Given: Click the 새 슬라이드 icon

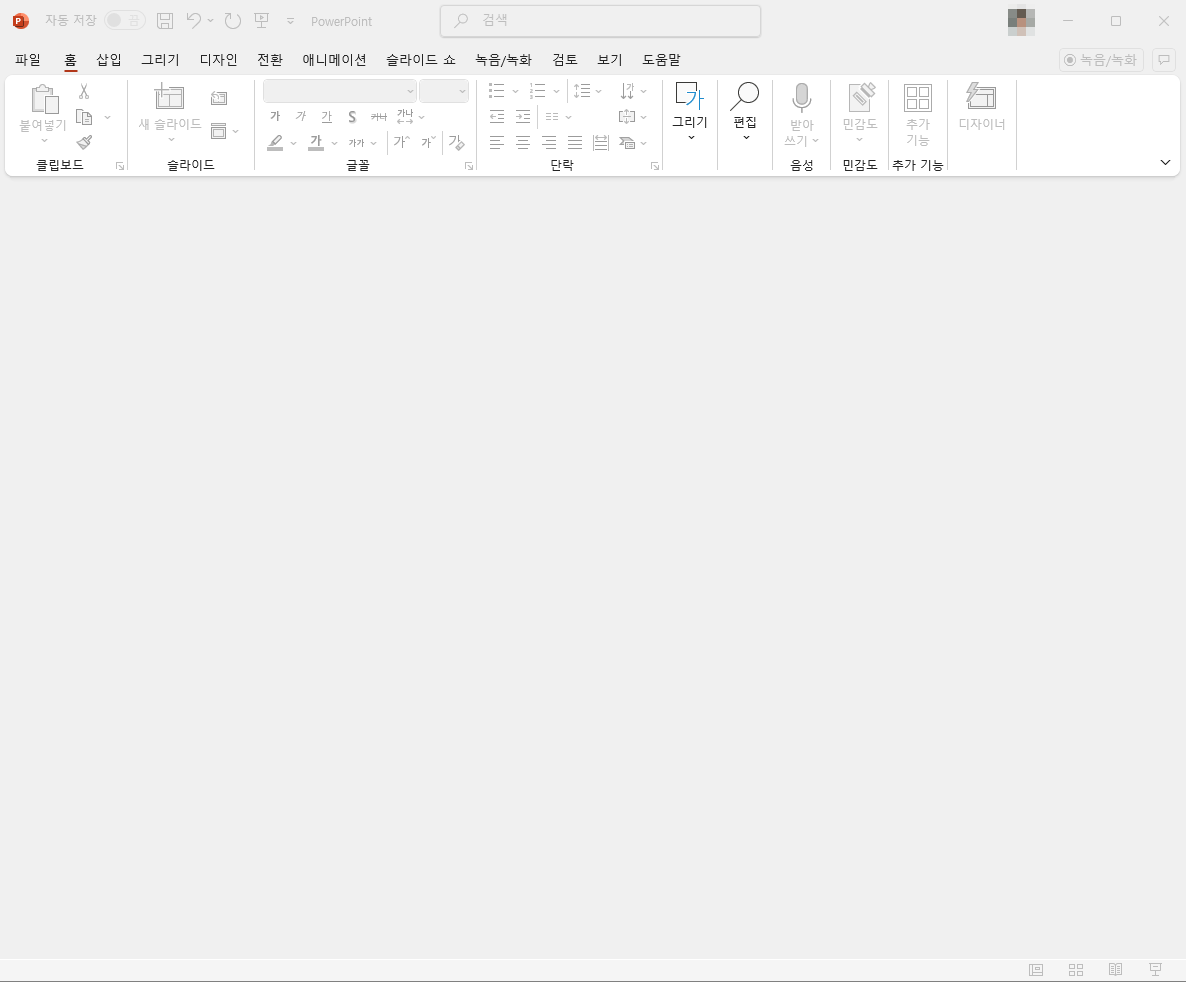Looking at the screenshot, I should [169, 98].
